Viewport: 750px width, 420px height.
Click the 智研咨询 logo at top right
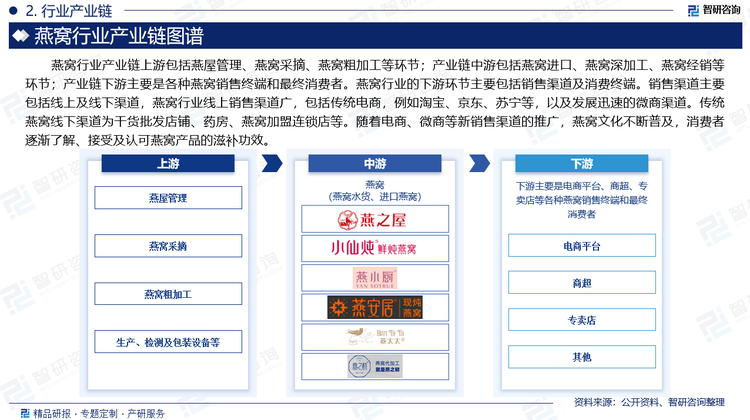714,10
